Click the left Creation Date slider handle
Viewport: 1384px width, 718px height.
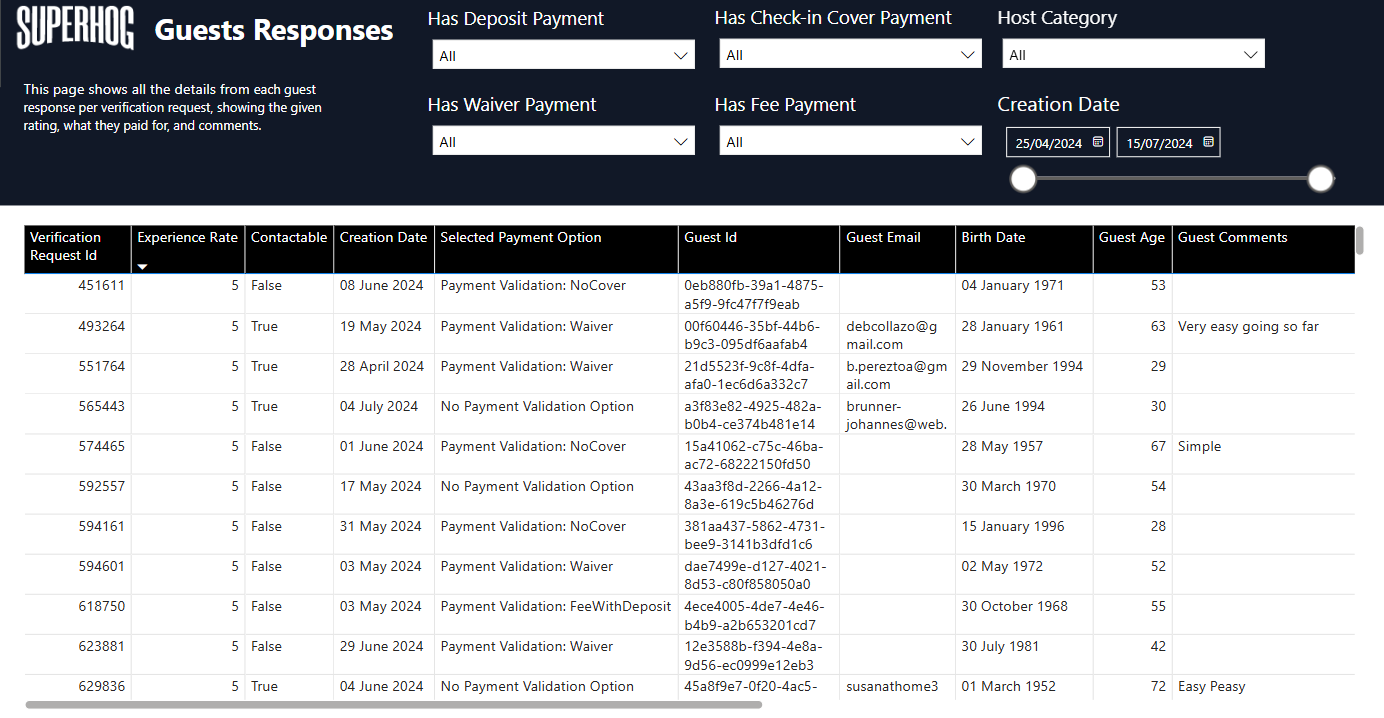1023,179
